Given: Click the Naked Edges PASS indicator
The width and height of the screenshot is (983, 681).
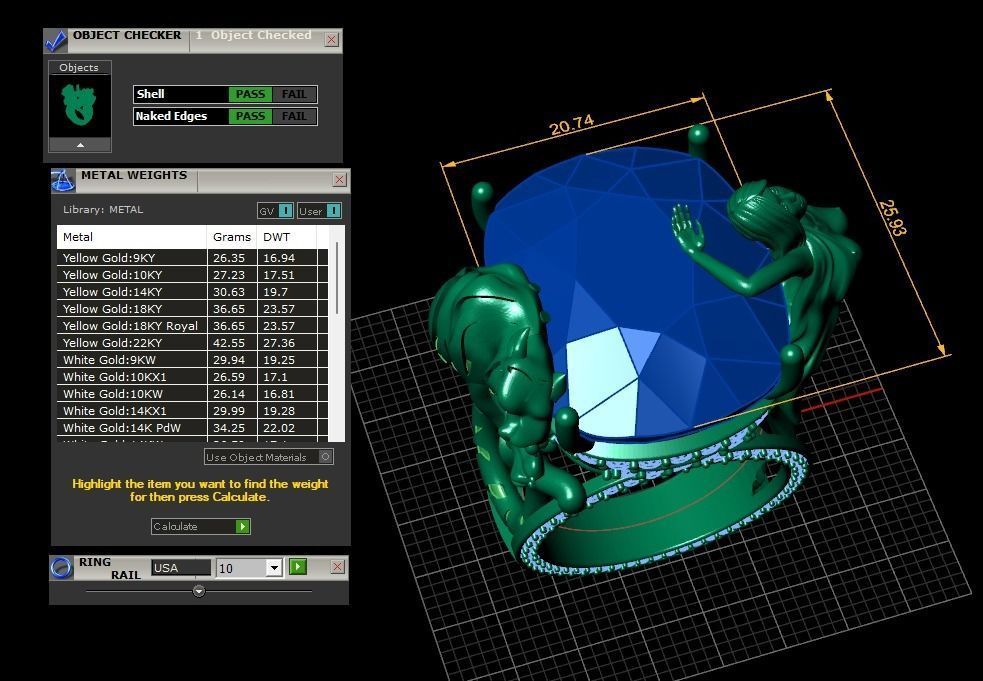Looking at the screenshot, I should pos(250,116).
